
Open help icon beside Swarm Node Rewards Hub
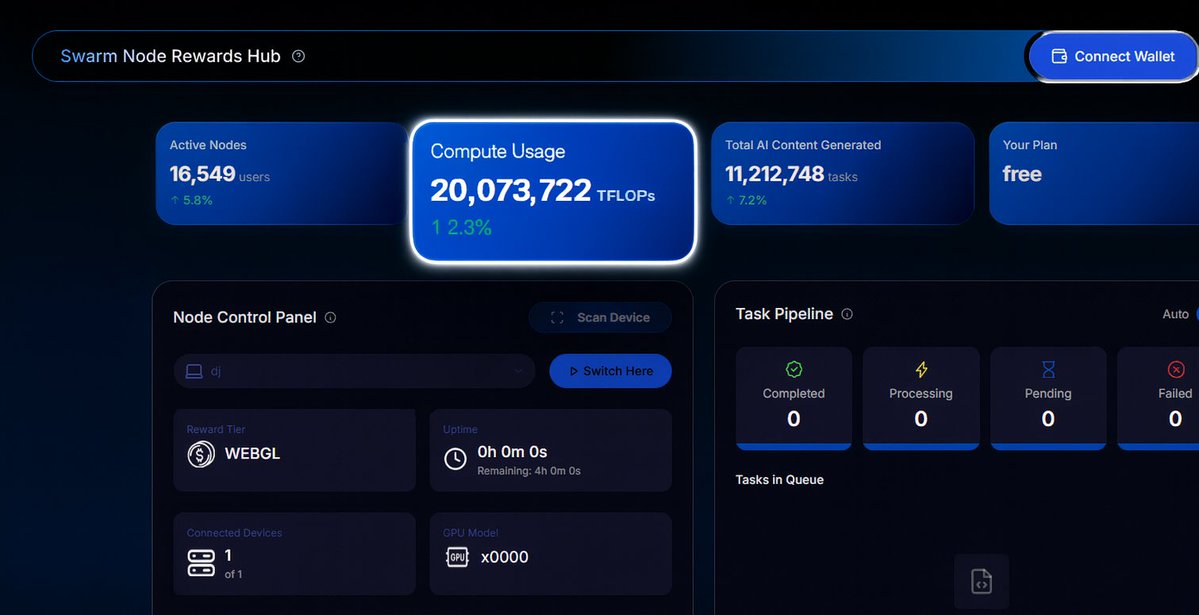[299, 56]
